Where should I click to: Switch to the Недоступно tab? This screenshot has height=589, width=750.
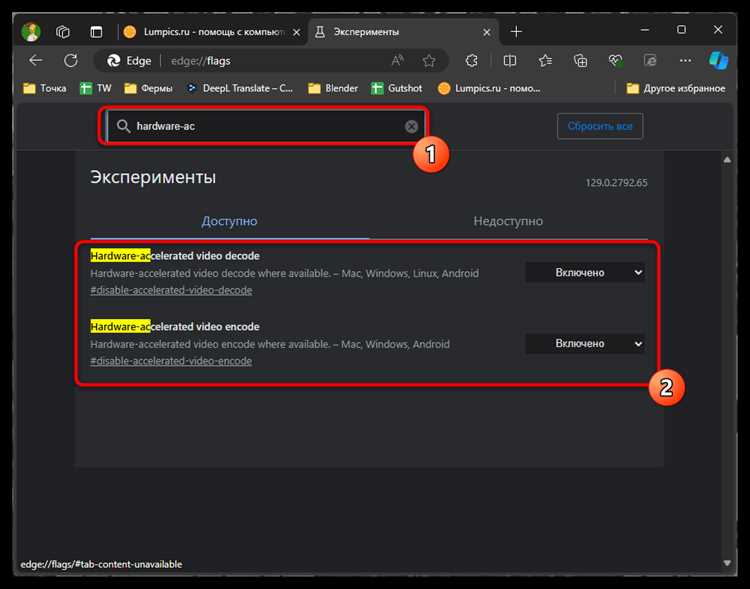pyautogui.click(x=508, y=221)
